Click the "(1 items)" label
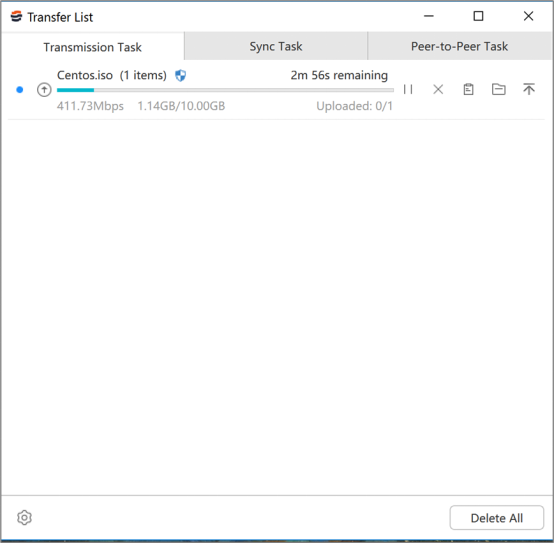Viewport: 554px width, 543px height. (x=143, y=75)
